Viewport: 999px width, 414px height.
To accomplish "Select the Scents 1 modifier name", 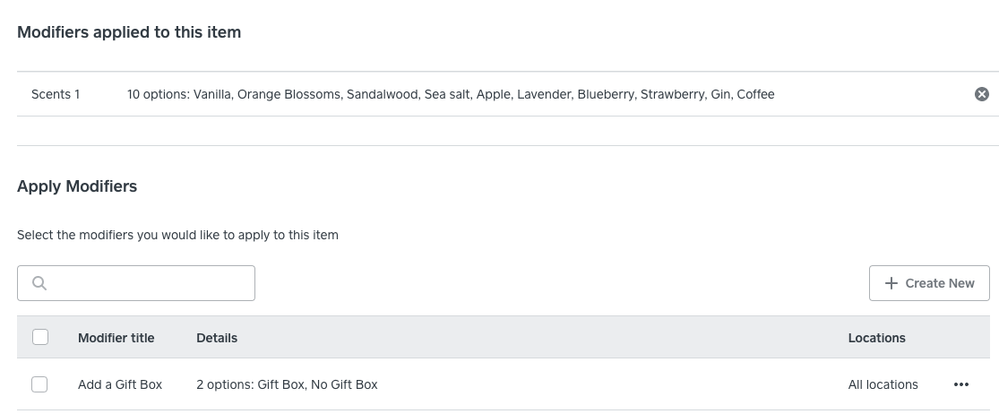I will point(55,94).
